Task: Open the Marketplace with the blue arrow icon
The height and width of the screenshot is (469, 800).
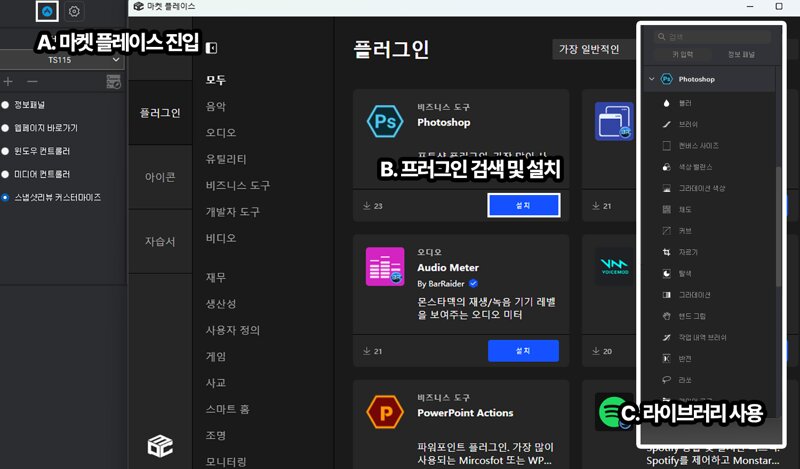Action: pos(47,11)
